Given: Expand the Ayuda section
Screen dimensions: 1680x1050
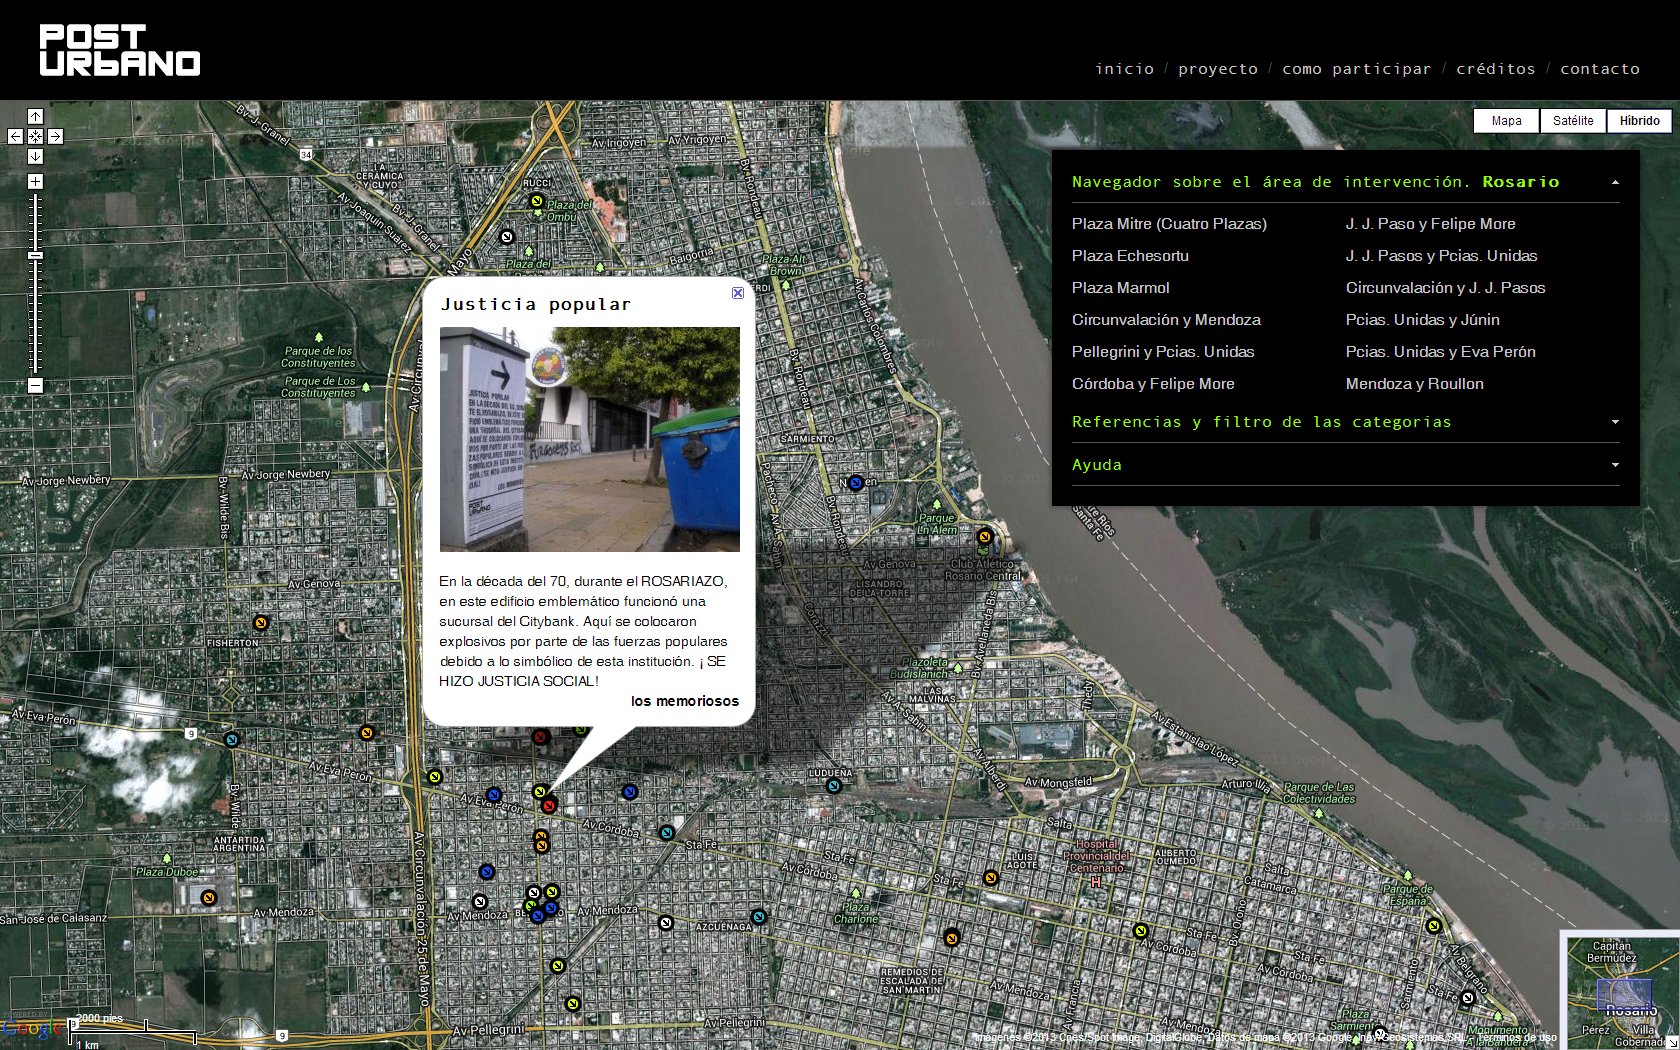Looking at the screenshot, I should [x=1615, y=465].
